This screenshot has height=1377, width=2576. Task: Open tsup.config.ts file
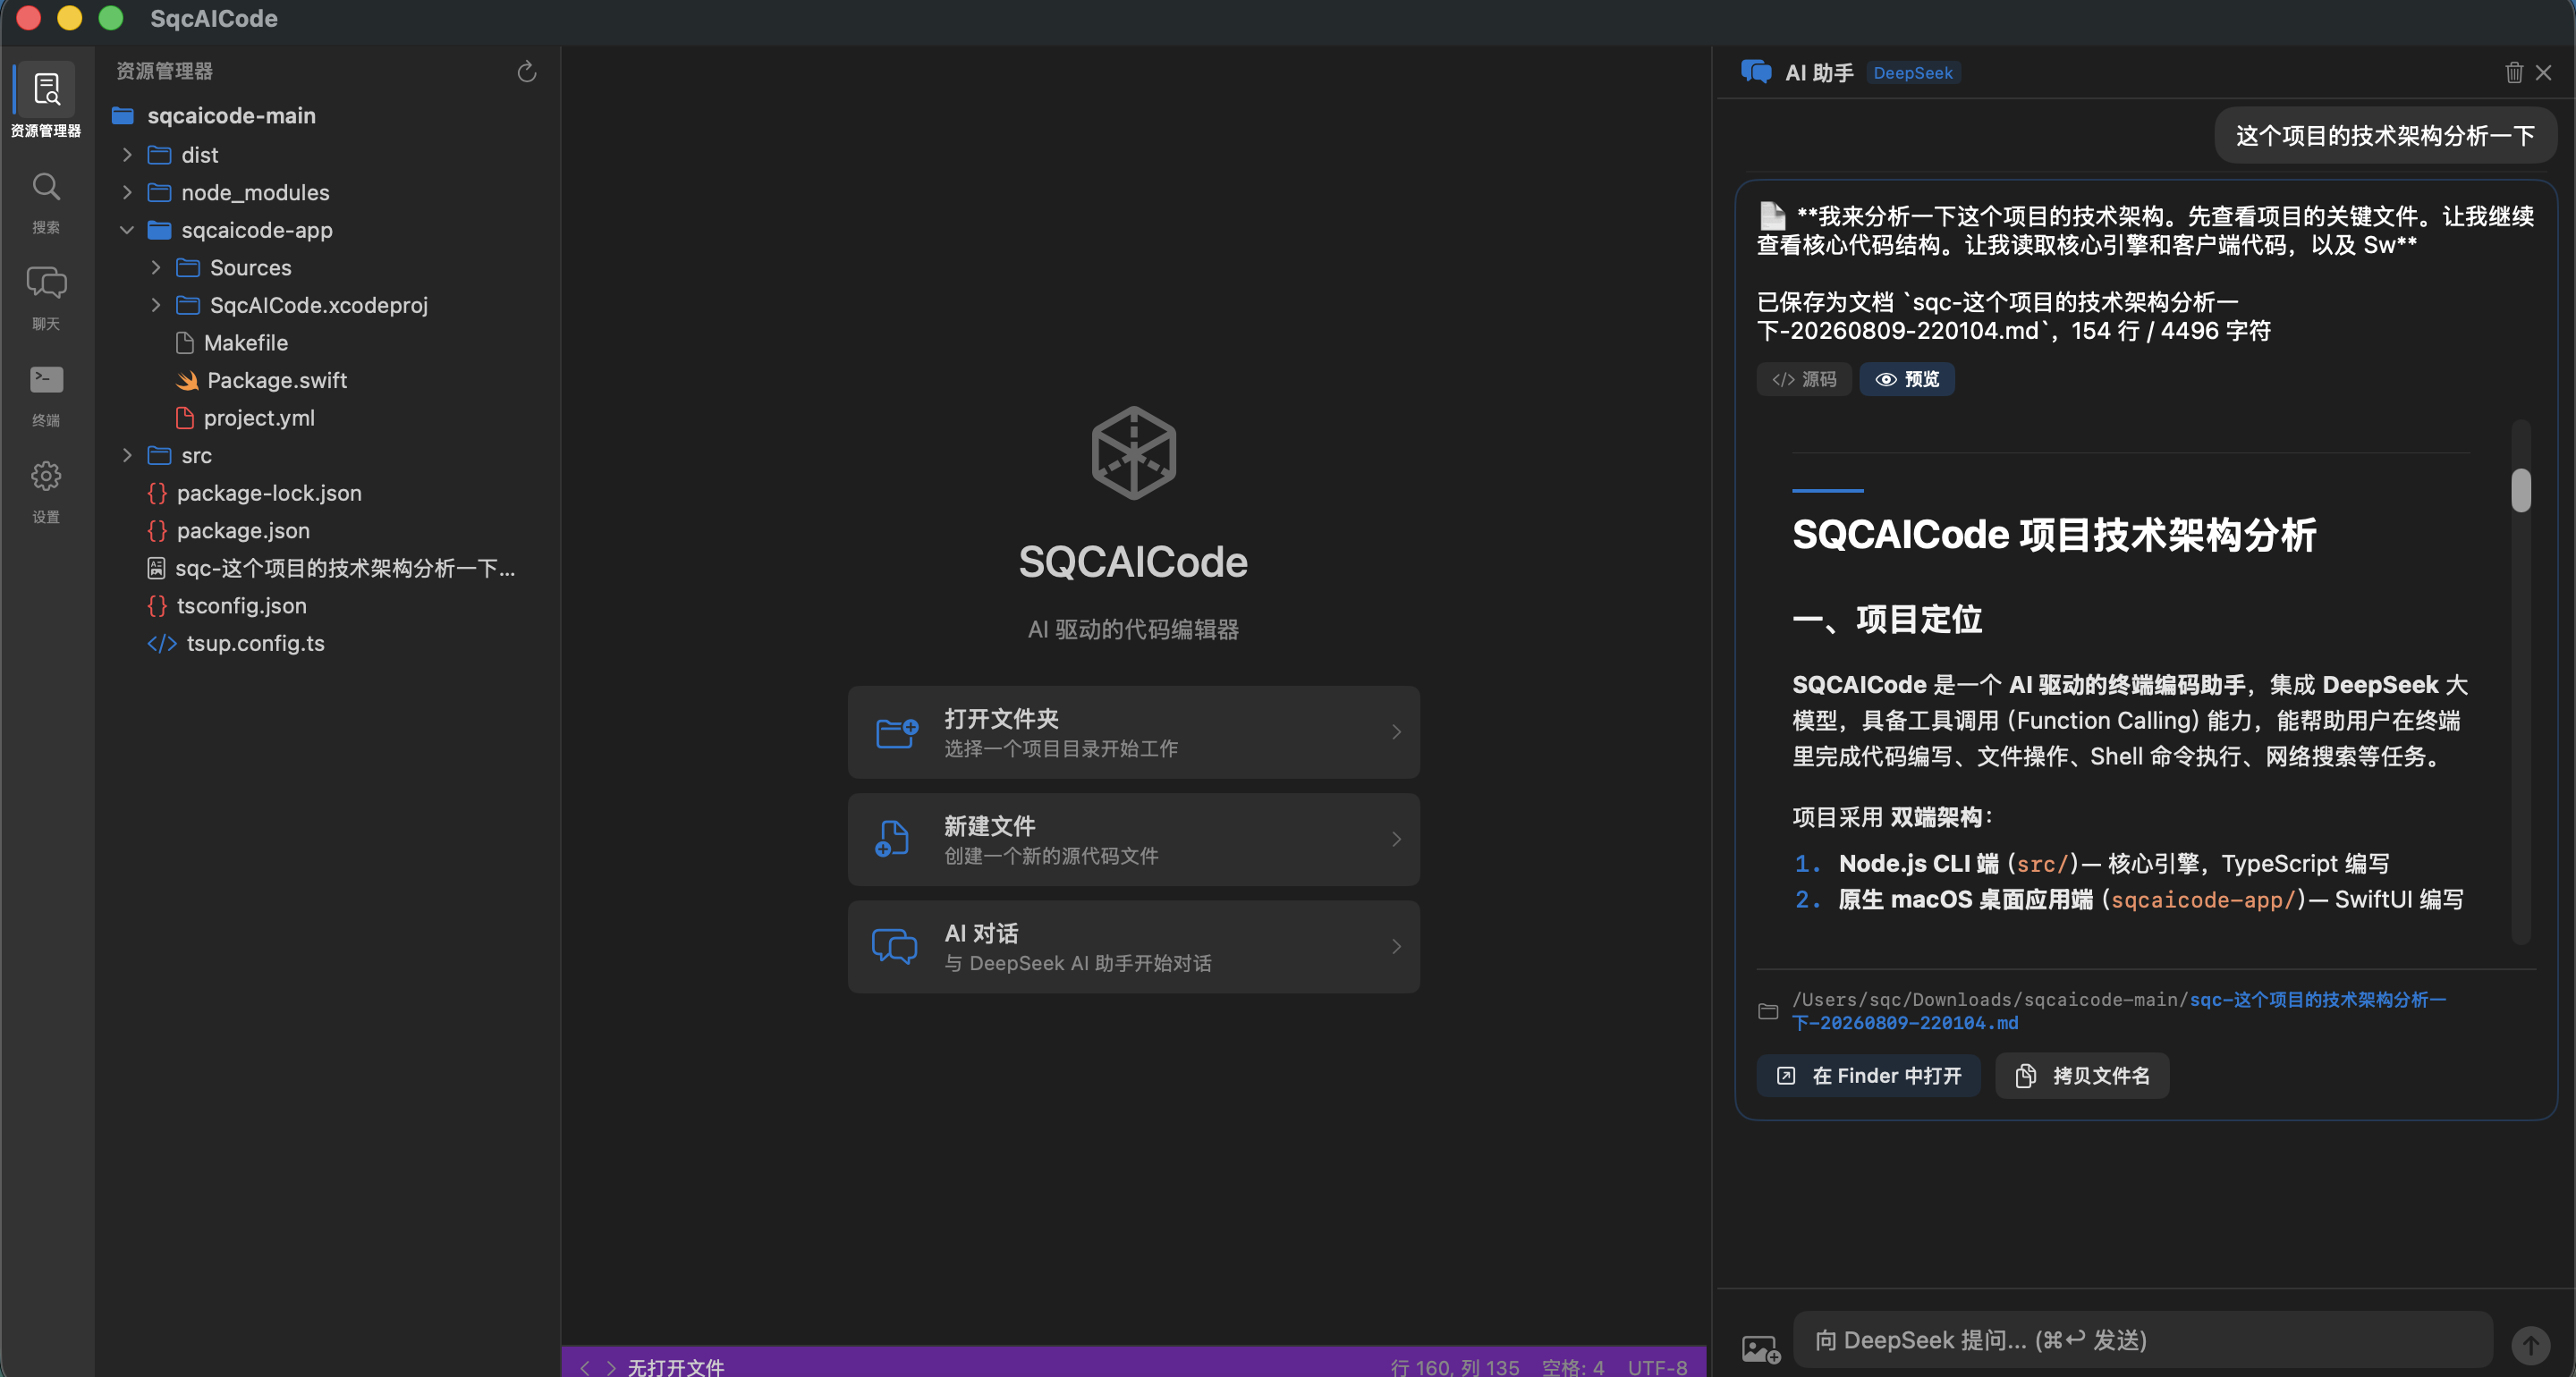pos(255,643)
